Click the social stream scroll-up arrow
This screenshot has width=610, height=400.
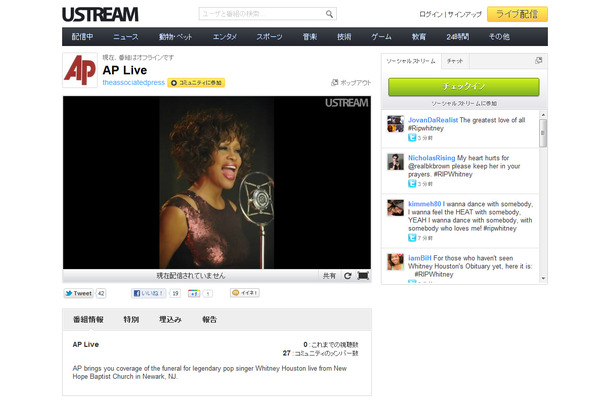point(543,115)
